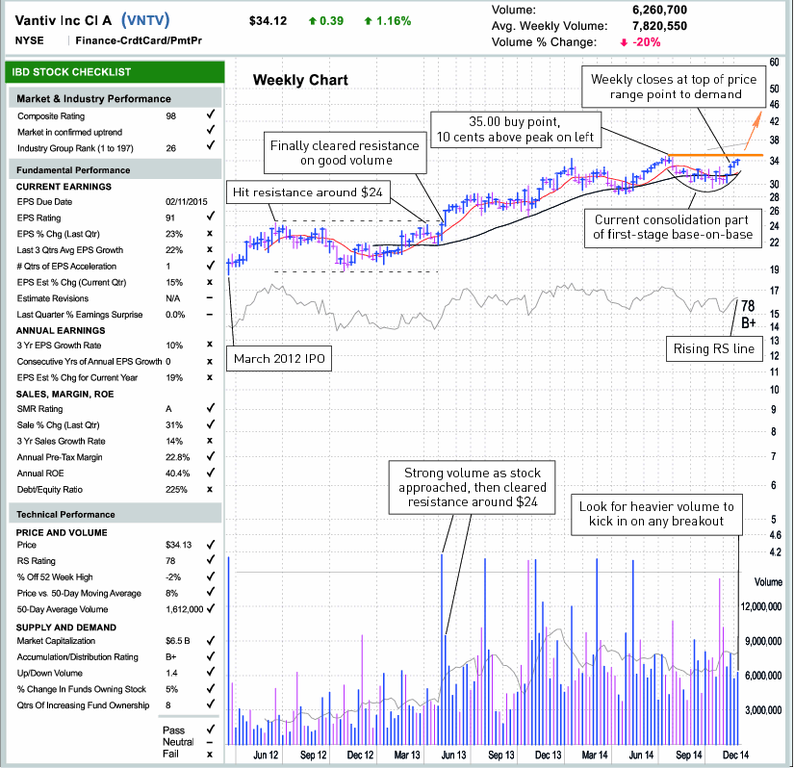Click the RS rating 78 label on chart
The image size is (794, 768).
point(748,306)
